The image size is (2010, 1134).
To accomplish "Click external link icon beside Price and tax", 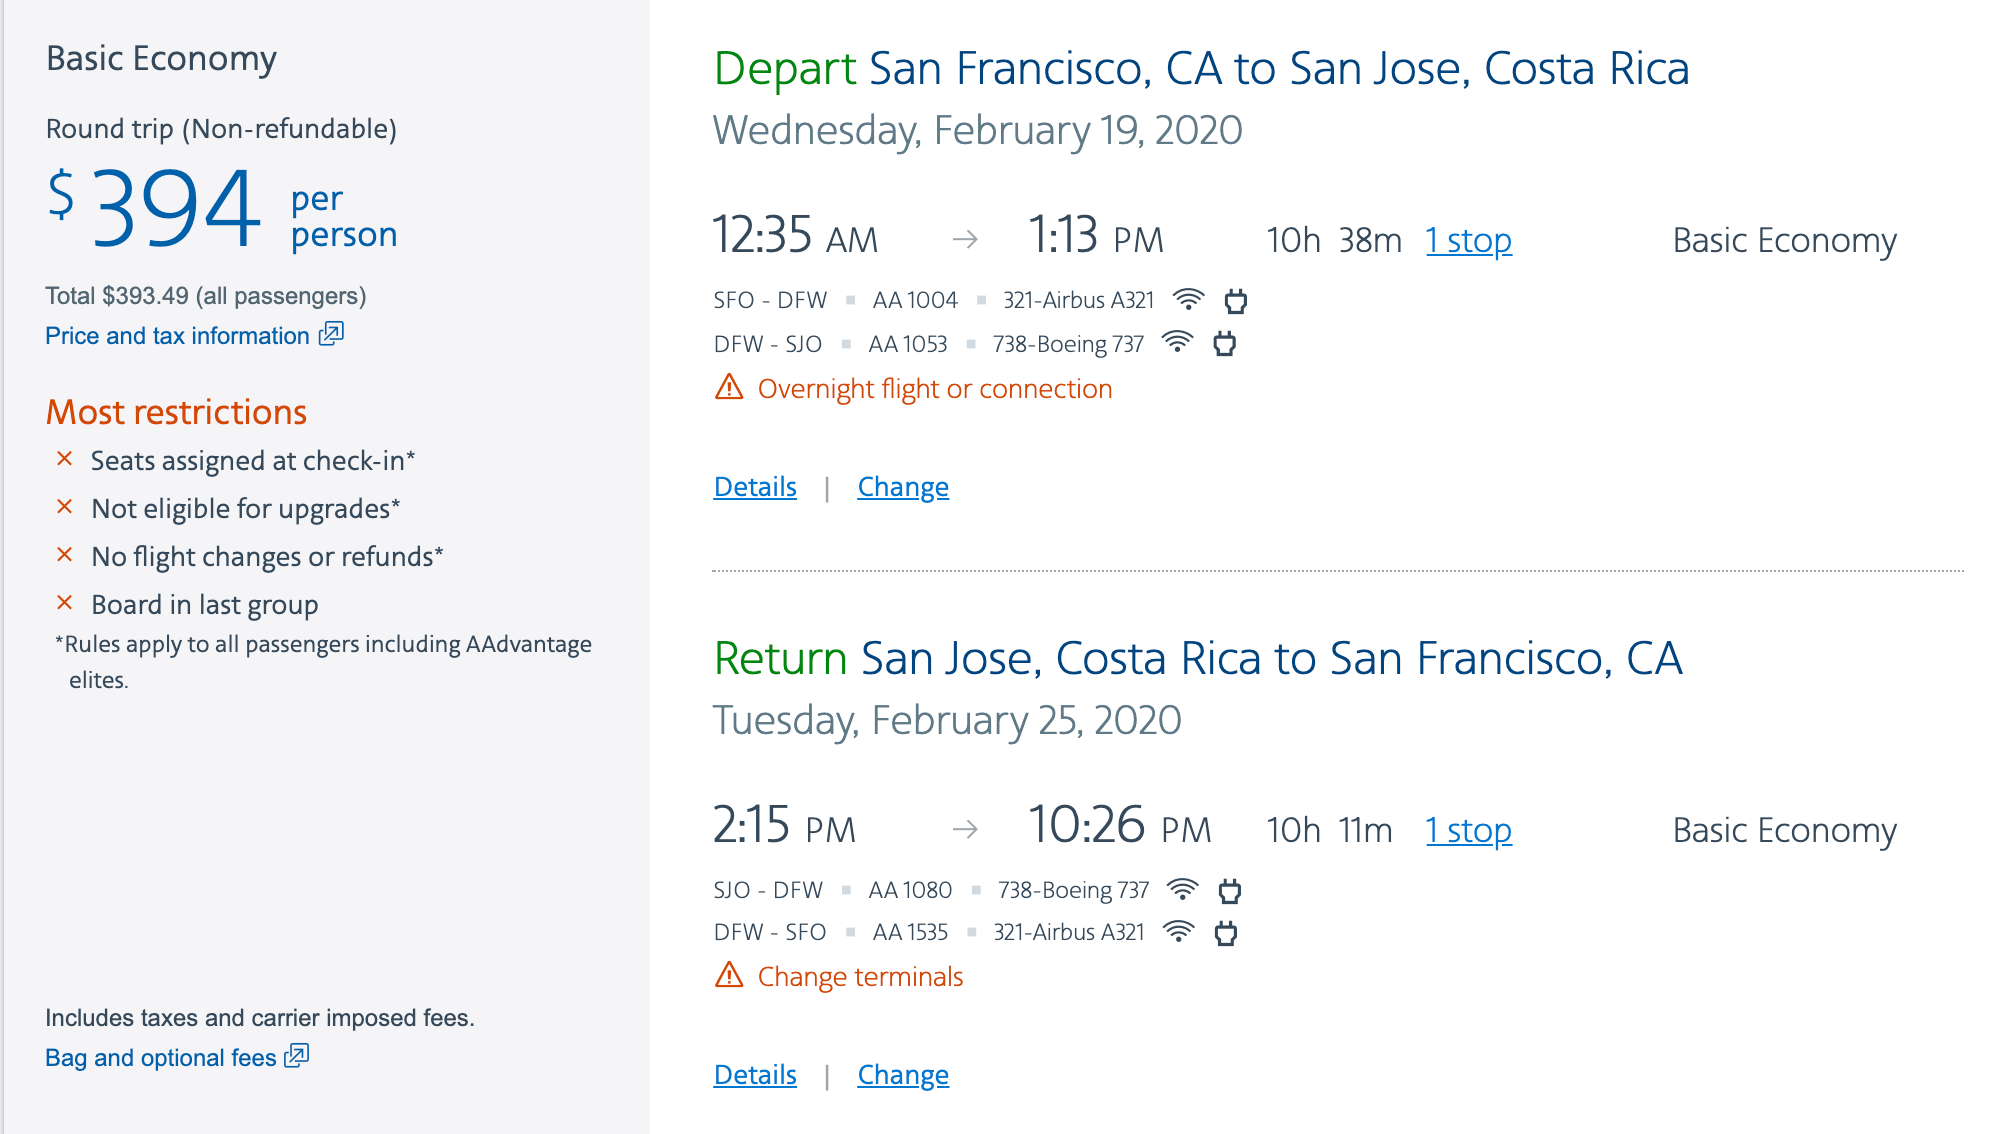I will pyautogui.click(x=331, y=334).
